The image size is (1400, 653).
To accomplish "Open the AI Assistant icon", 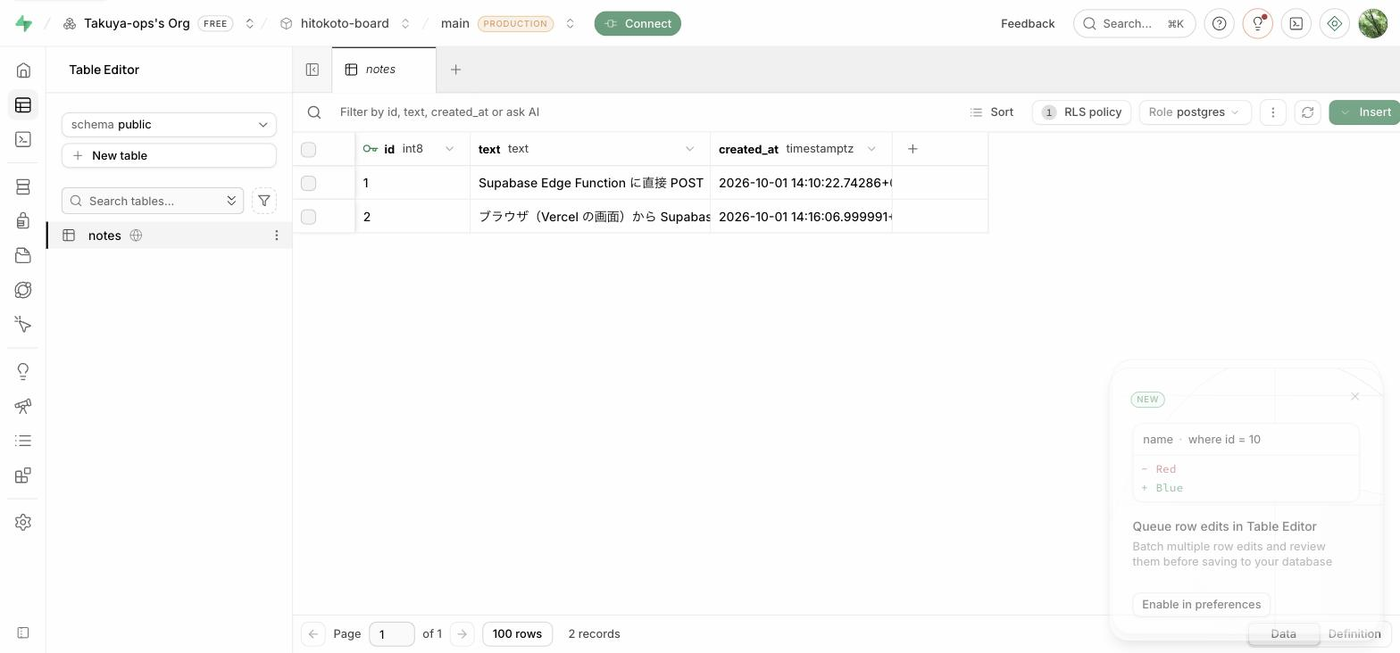I will coord(1334,23).
